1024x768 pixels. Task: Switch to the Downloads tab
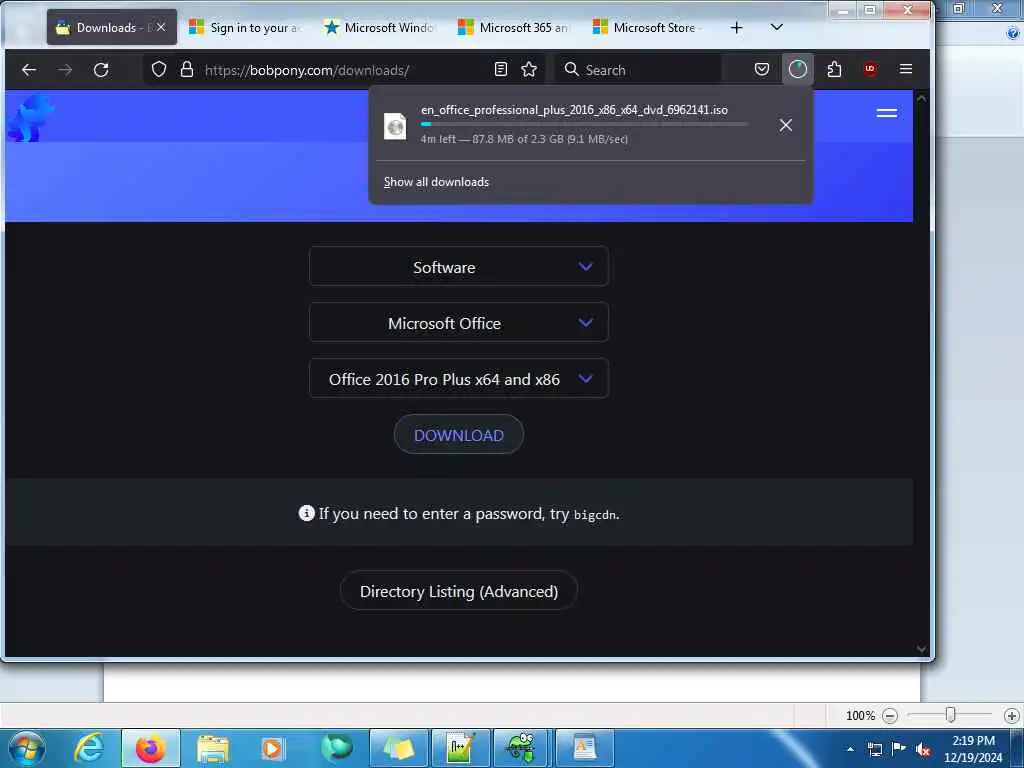tap(112, 27)
